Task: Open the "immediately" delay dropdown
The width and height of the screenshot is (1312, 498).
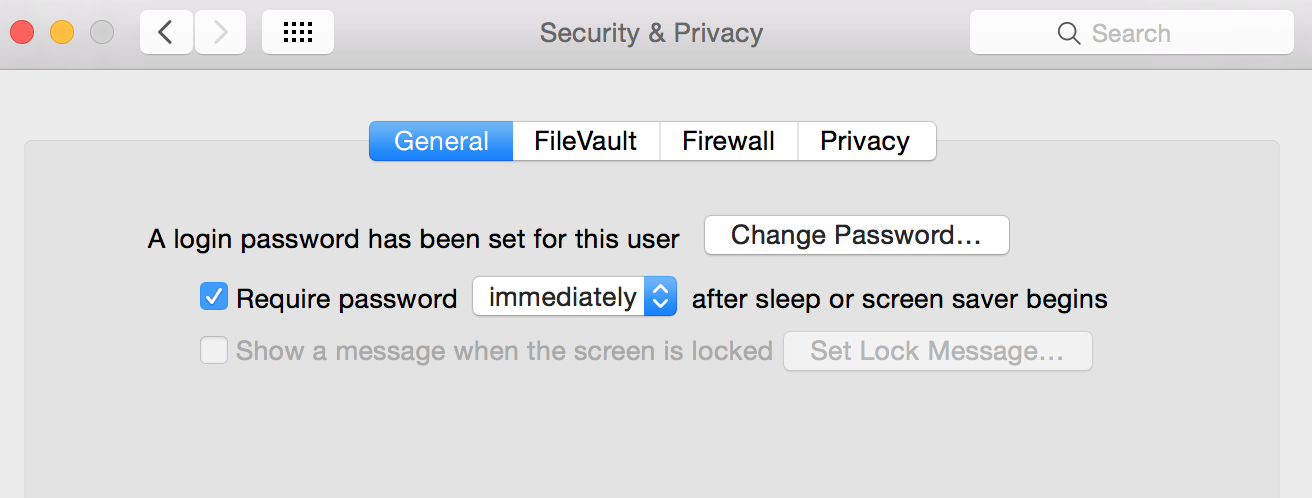Action: 574,297
